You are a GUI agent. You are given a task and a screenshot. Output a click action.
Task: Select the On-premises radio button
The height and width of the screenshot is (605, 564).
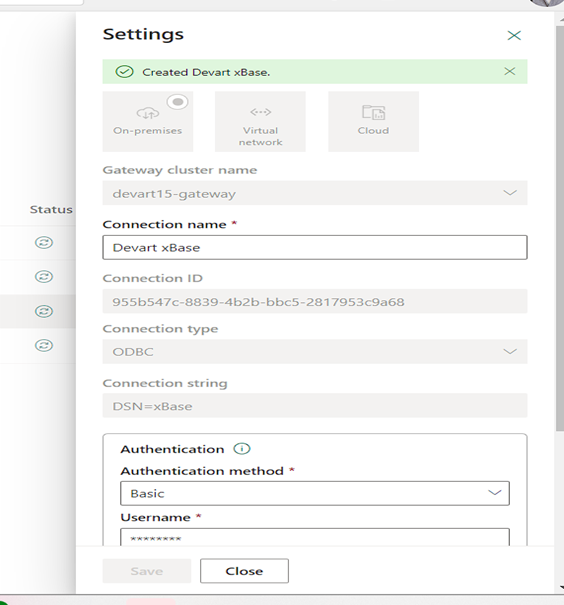(177, 102)
